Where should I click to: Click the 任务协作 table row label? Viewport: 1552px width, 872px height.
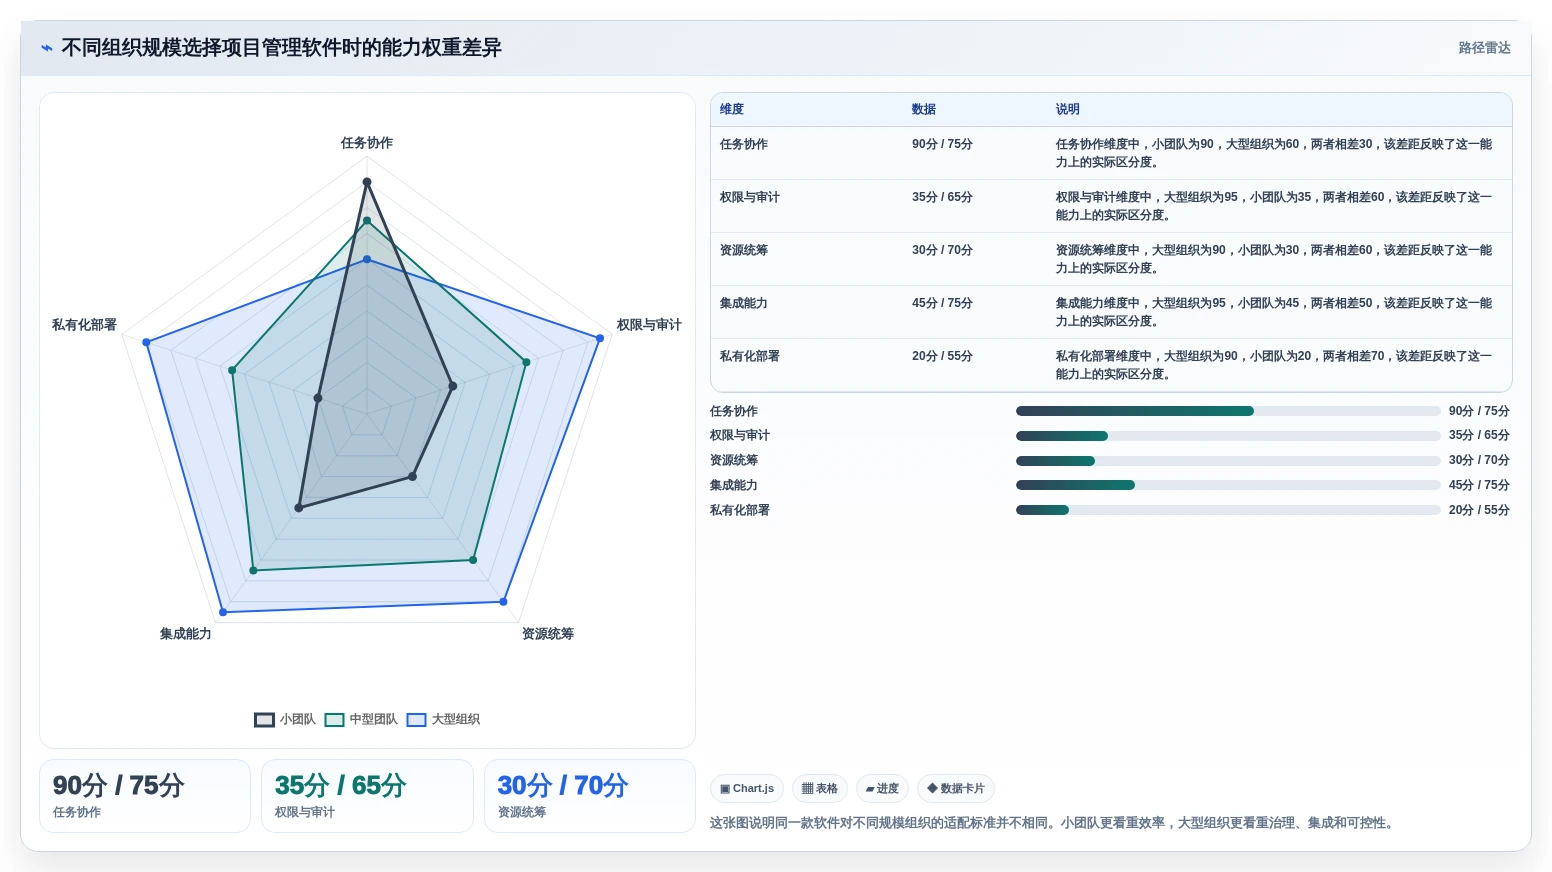[x=744, y=145]
